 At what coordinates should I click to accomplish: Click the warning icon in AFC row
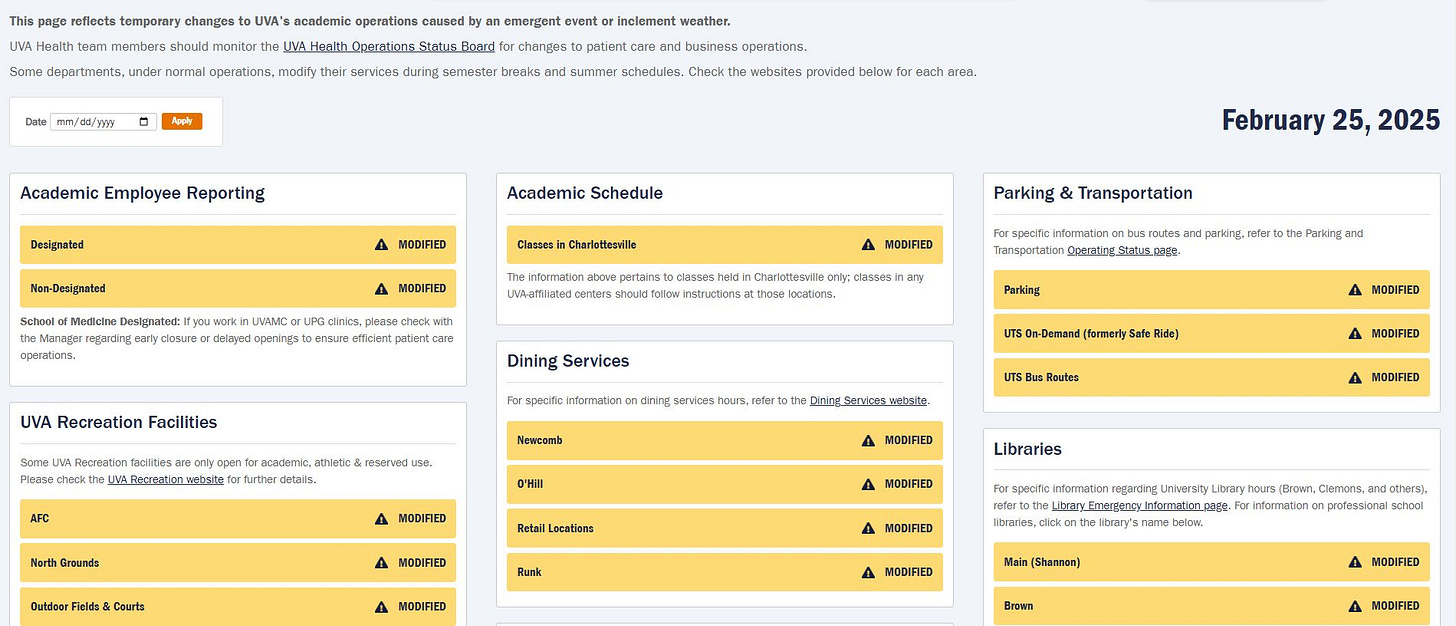pyautogui.click(x=381, y=518)
